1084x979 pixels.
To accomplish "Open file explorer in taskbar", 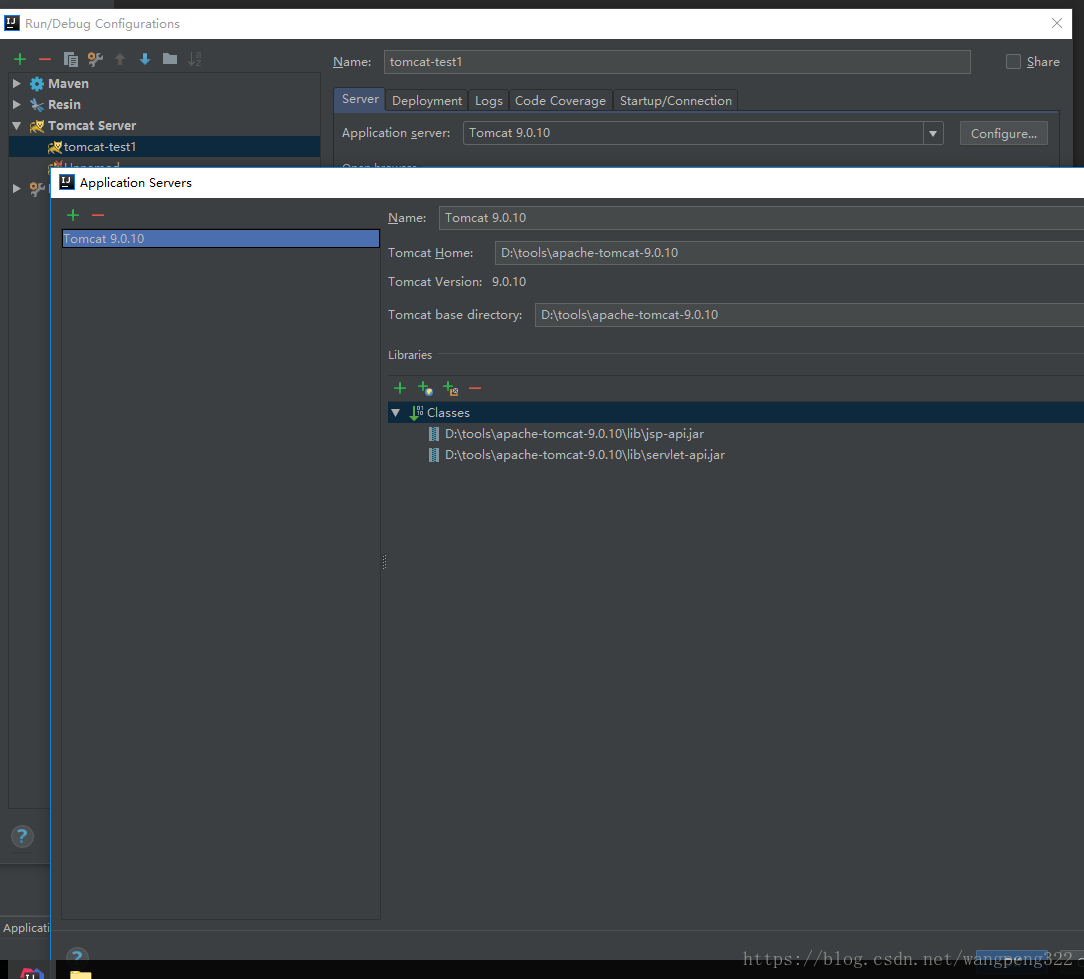I will coord(81,973).
